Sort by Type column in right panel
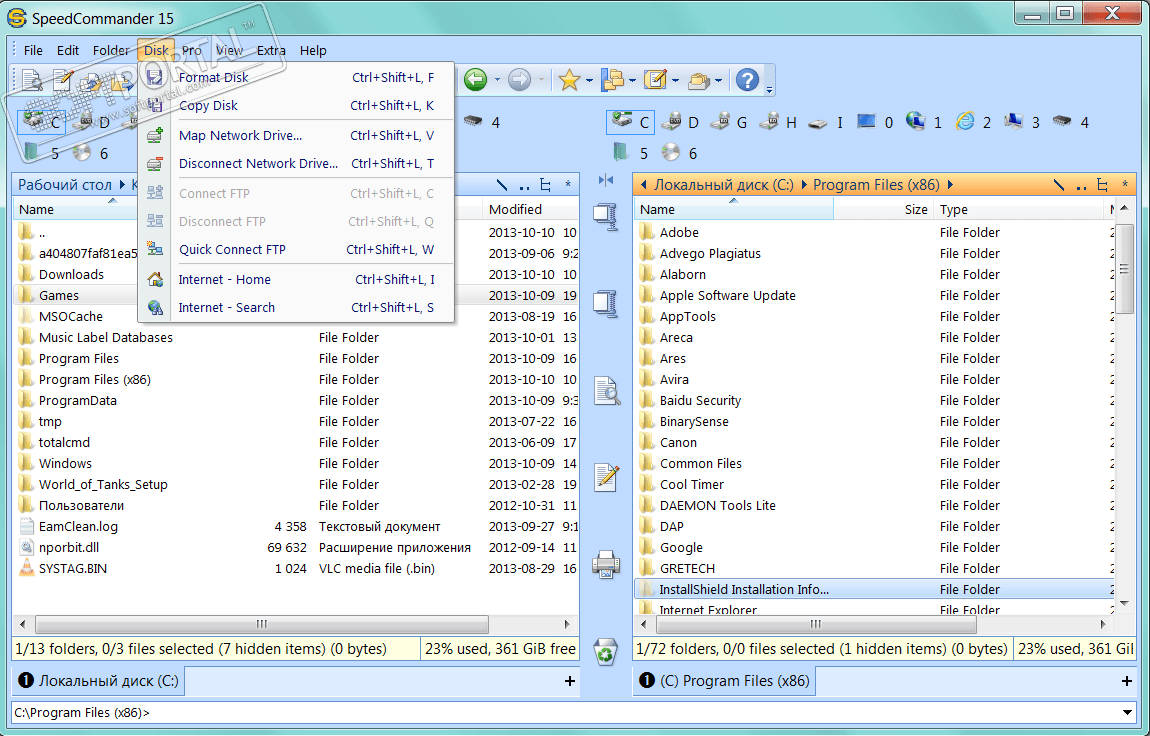This screenshot has width=1150, height=736. point(1019,210)
